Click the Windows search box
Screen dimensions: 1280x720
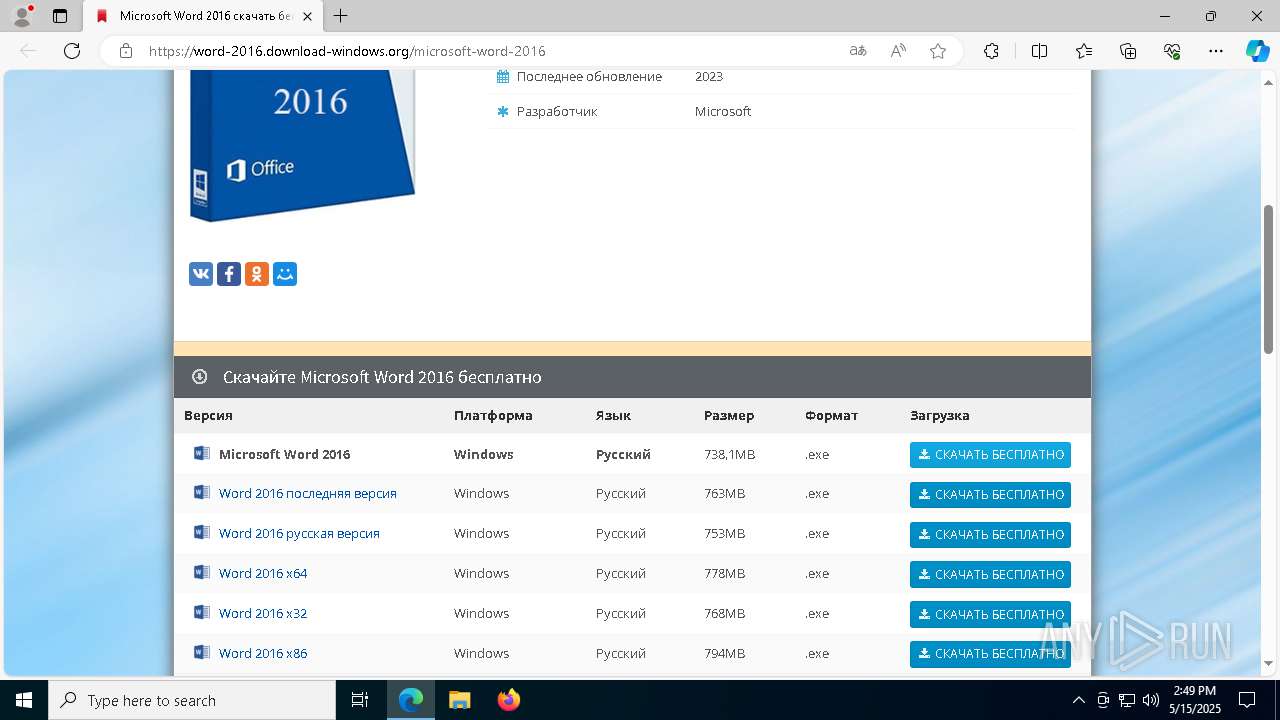(192, 700)
